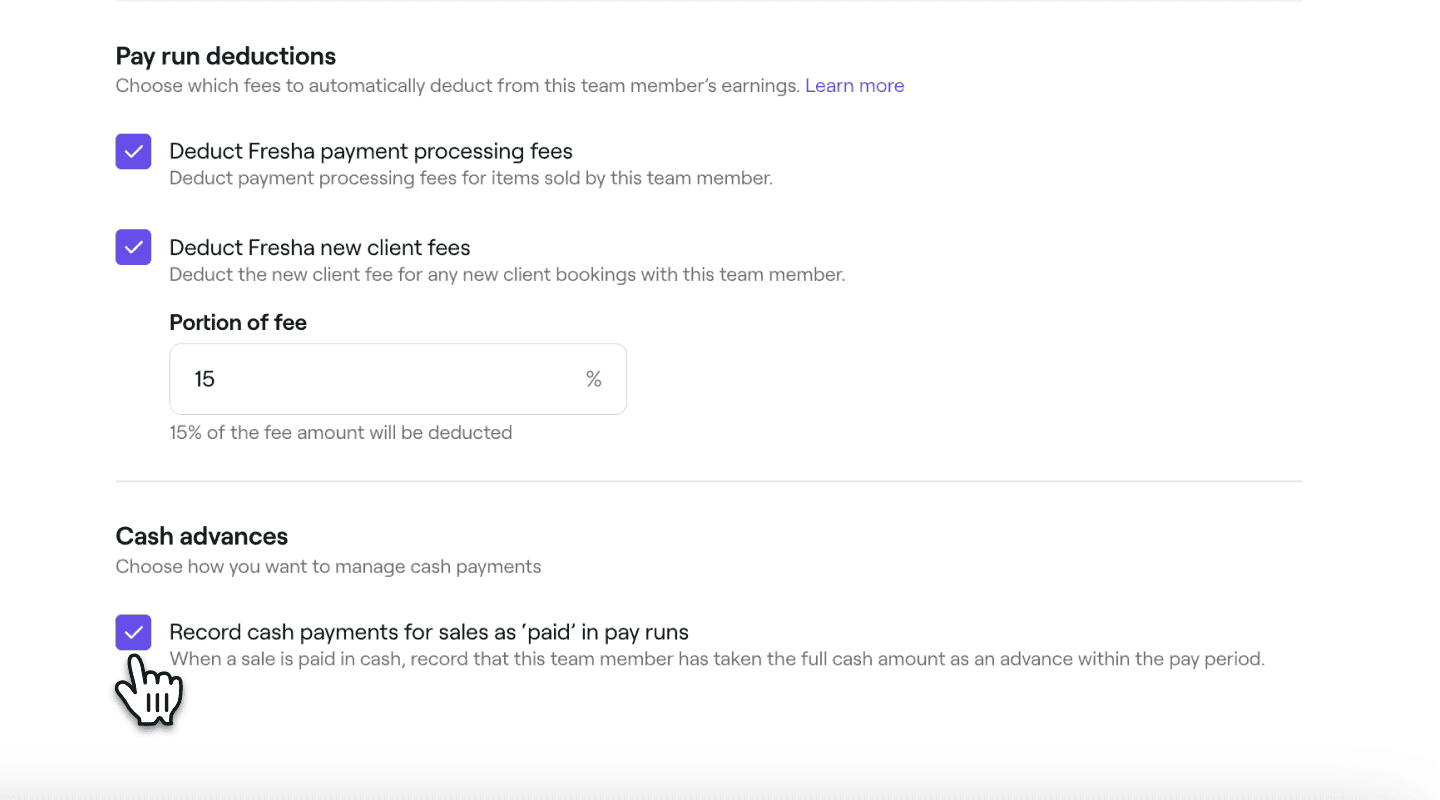
Task: Click description about new client bookings fee
Action: 507,275
